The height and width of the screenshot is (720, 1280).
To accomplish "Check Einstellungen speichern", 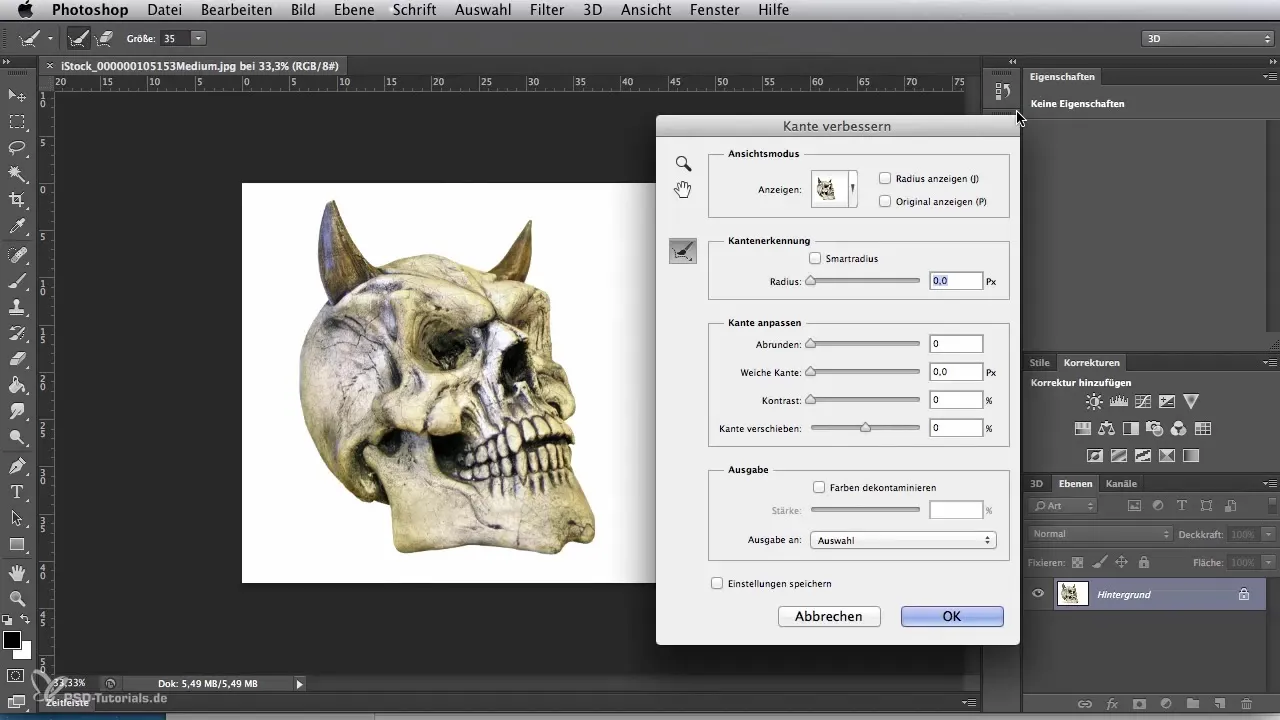I will (716, 583).
